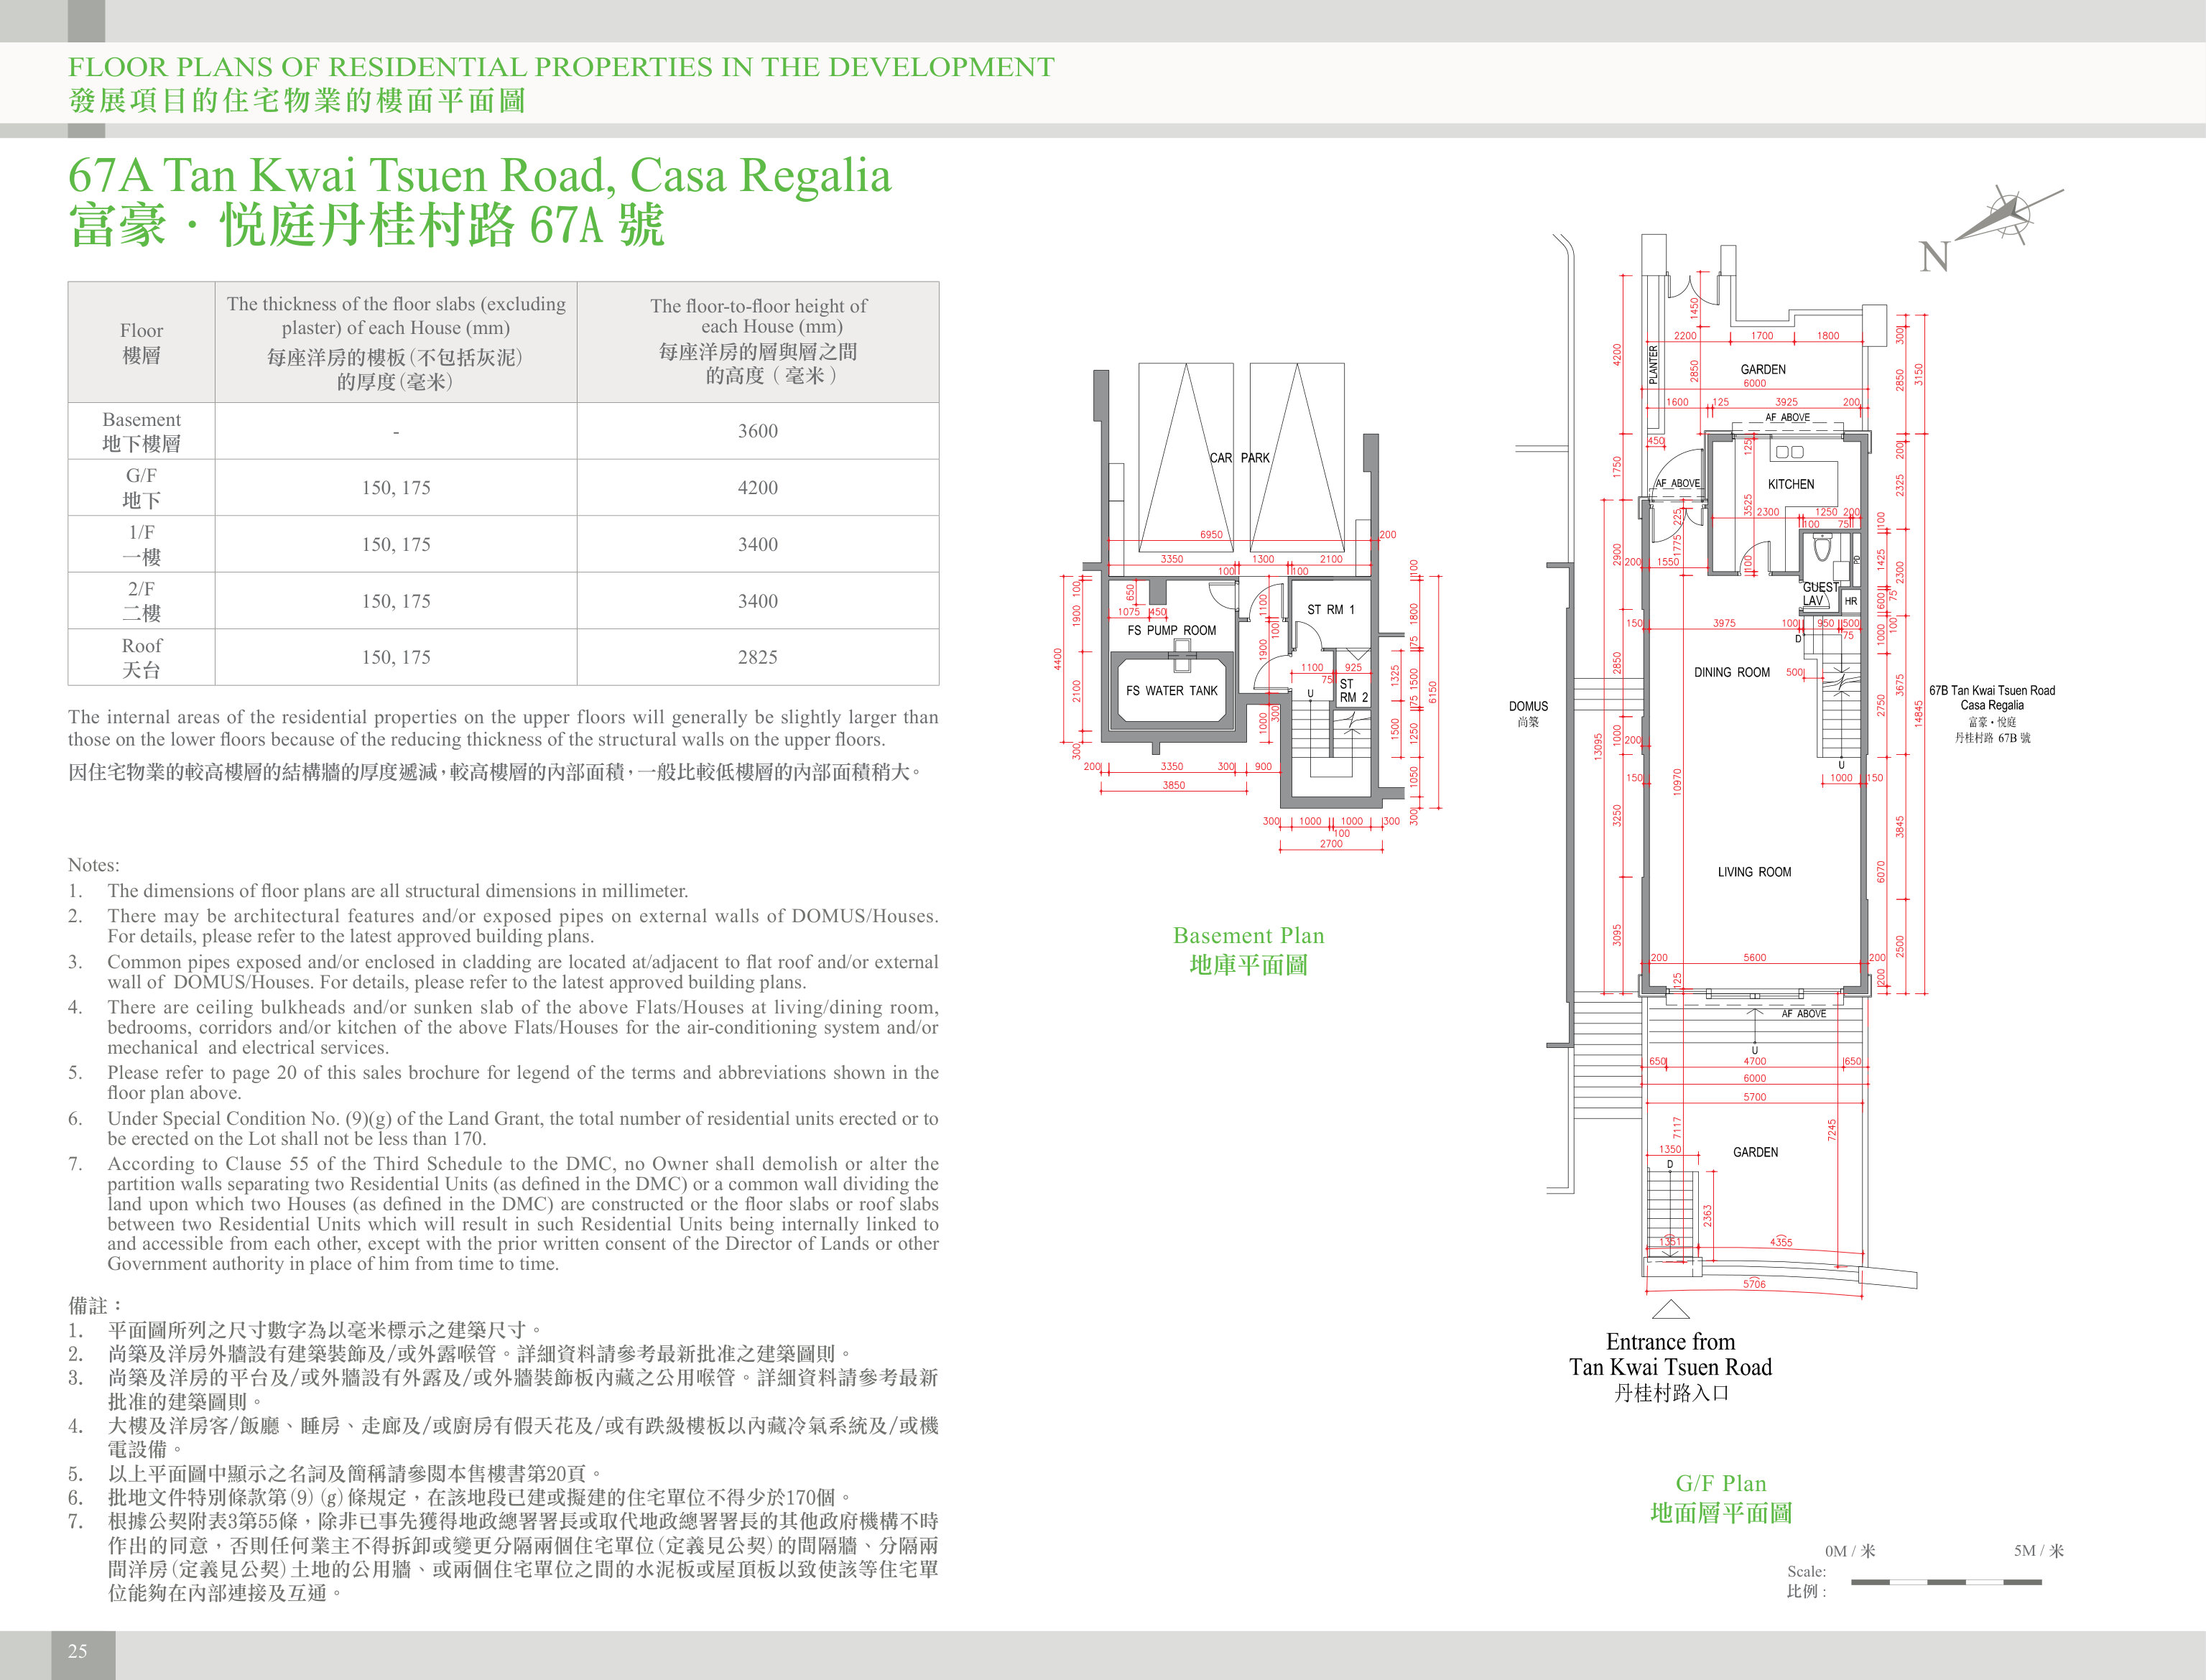Click the garden width dimension 5706
Viewport: 2206px width, 1680px height.
tap(1754, 1284)
